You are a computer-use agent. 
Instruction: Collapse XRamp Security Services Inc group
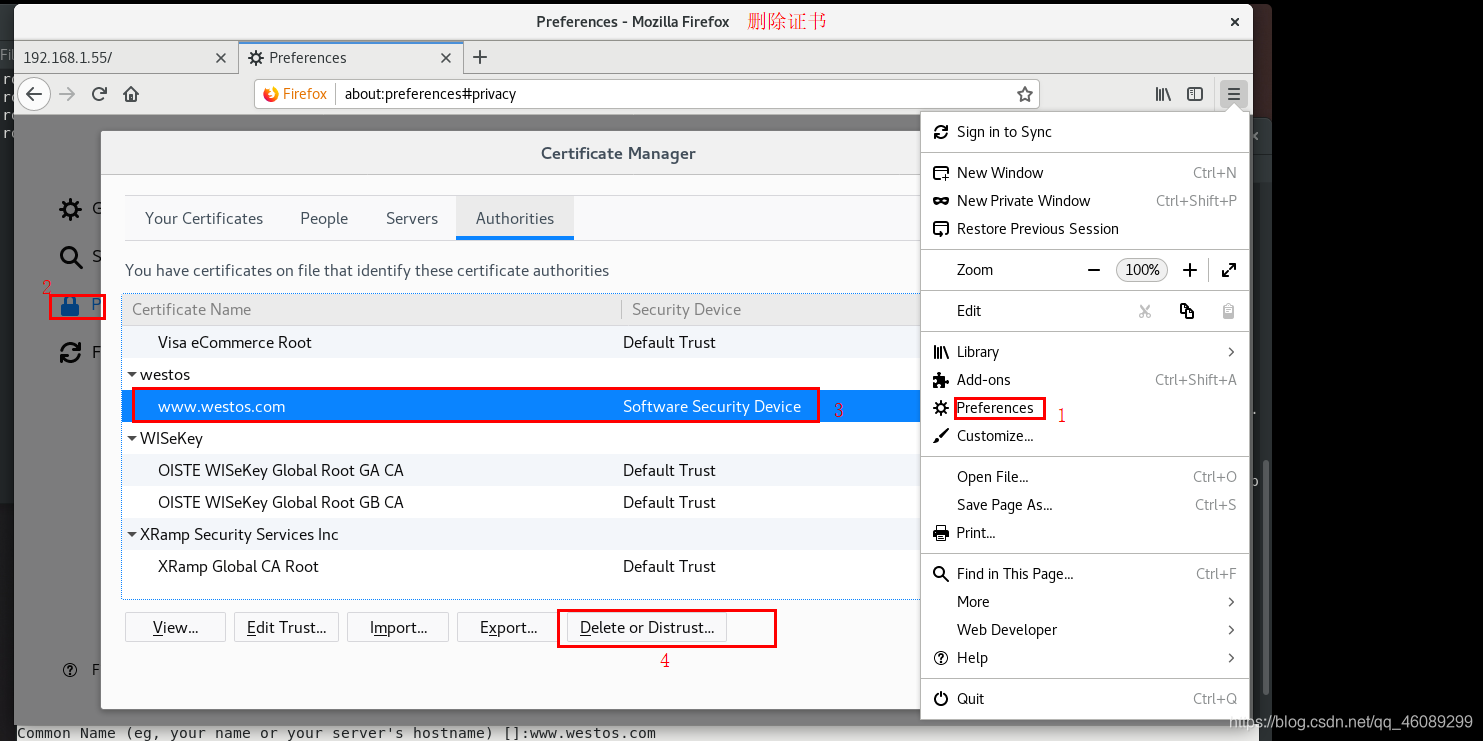132,535
